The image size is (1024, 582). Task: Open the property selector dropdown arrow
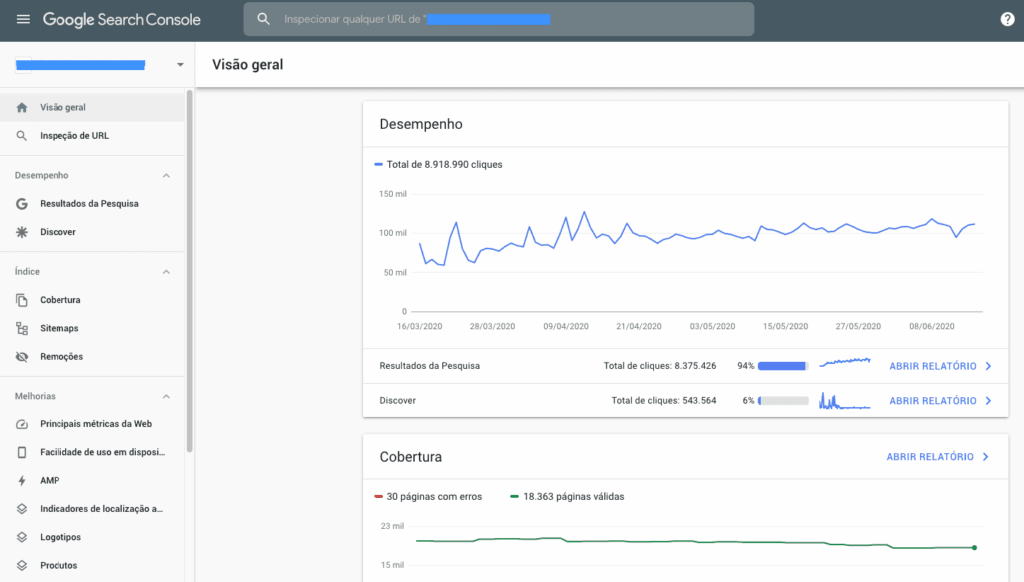(x=180, y=65)
